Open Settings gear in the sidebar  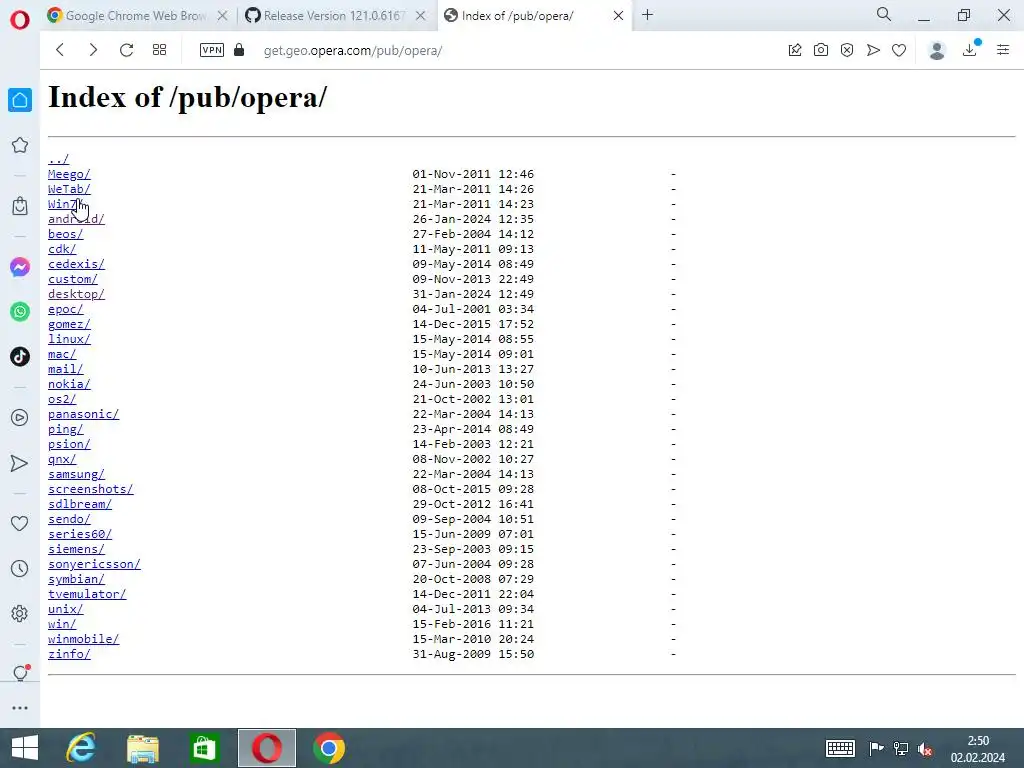(x=20, y=613)
